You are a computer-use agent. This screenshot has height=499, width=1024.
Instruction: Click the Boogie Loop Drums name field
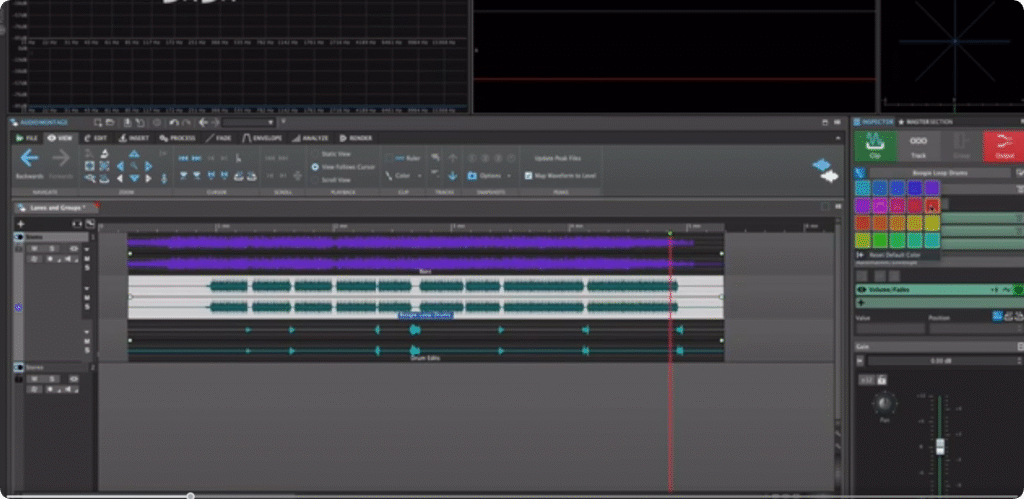(x=940, y=173)
